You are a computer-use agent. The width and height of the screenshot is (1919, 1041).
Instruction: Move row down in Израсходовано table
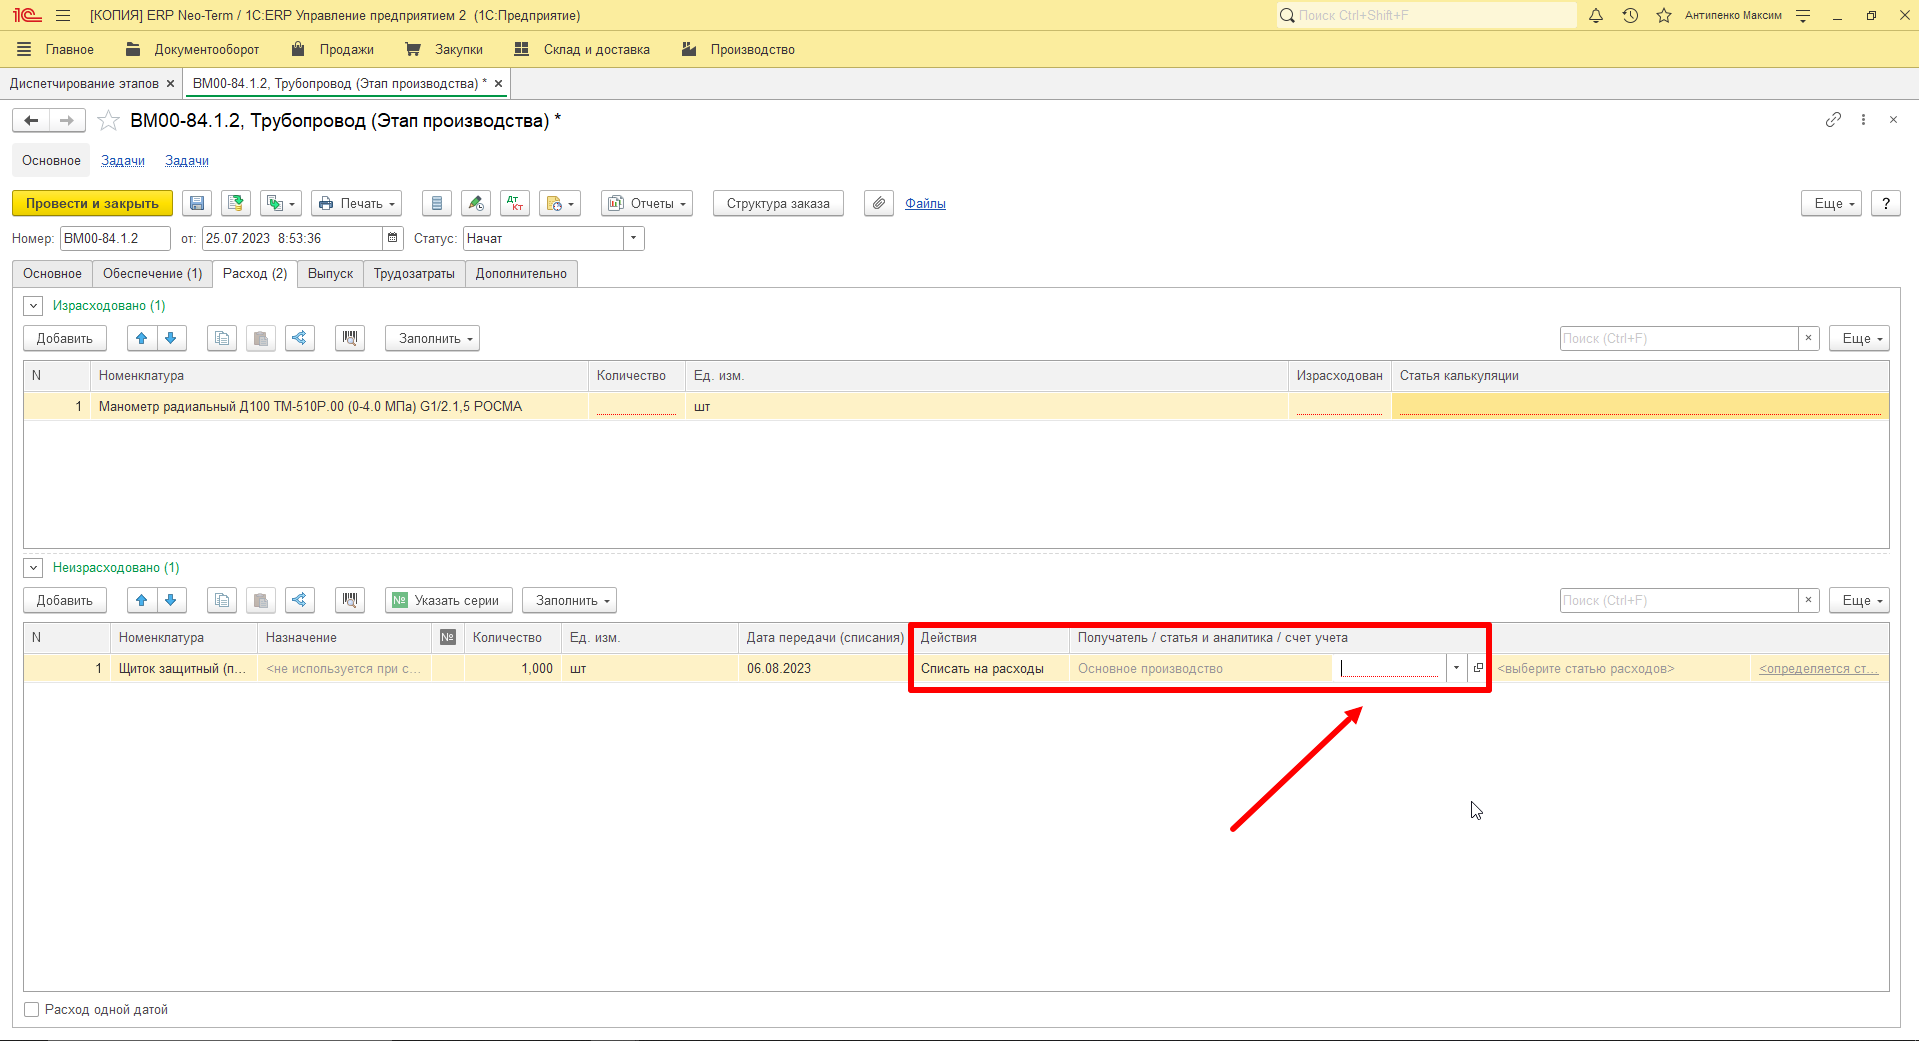click(x=171, y=338)
